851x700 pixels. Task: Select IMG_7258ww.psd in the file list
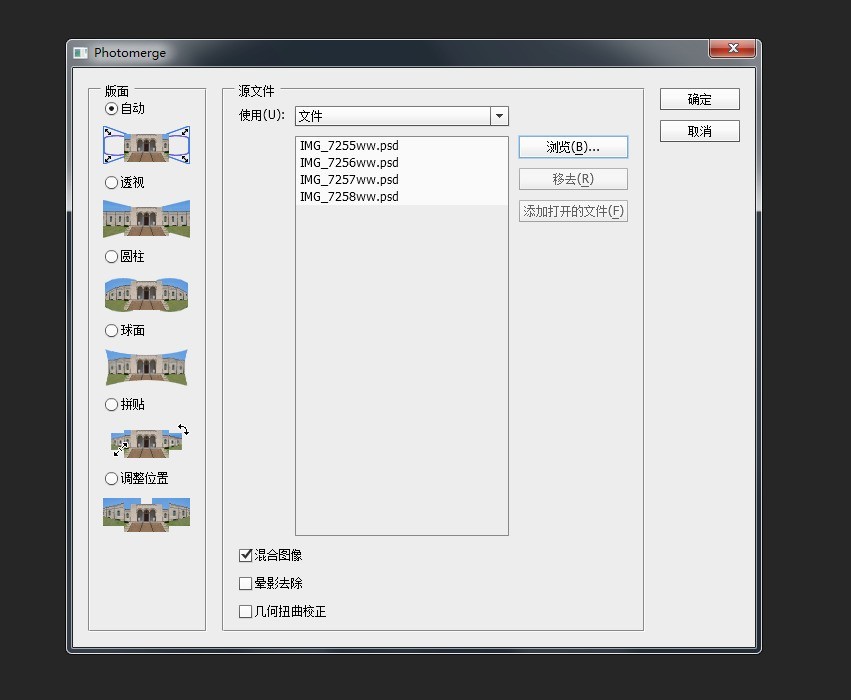pyautogui.click(x=402, y=196)
